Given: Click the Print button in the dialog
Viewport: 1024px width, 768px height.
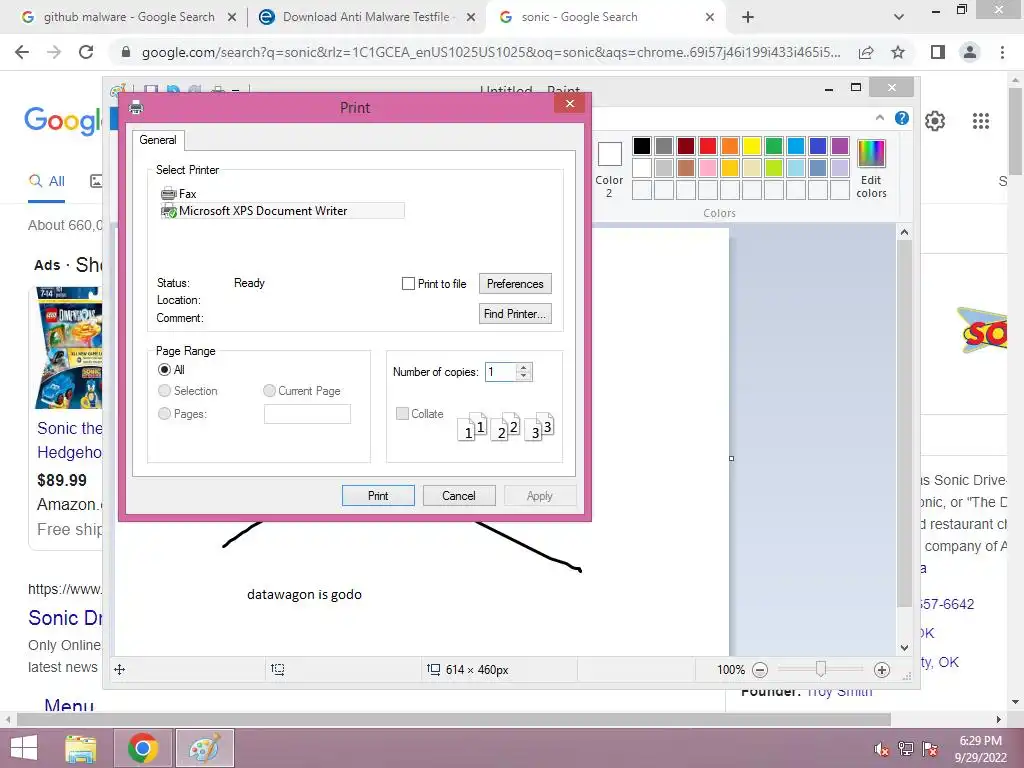Looking at the screenshot, I should (x=377, y=496).
